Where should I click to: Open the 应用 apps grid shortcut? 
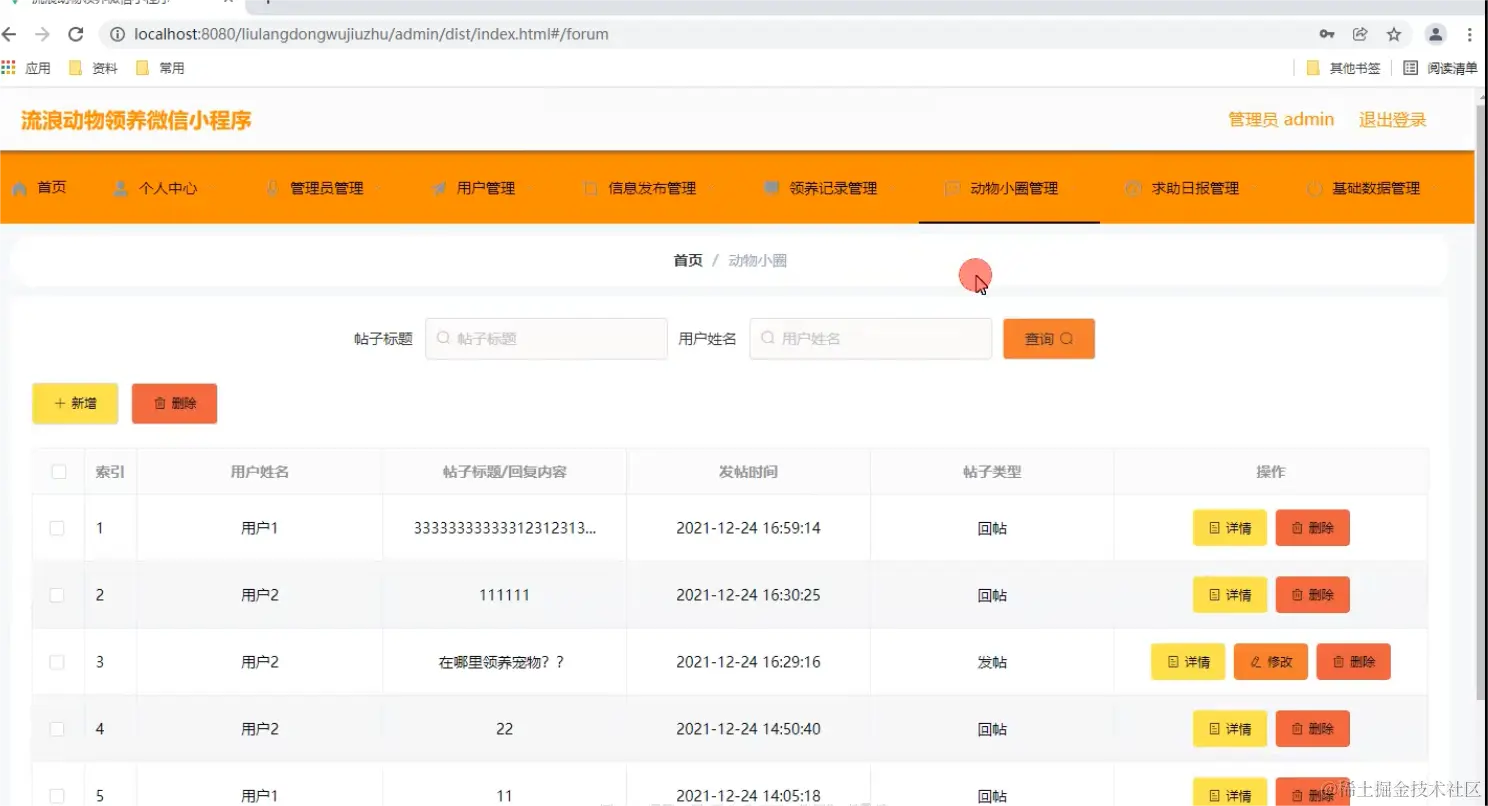(x=26, y=68)
